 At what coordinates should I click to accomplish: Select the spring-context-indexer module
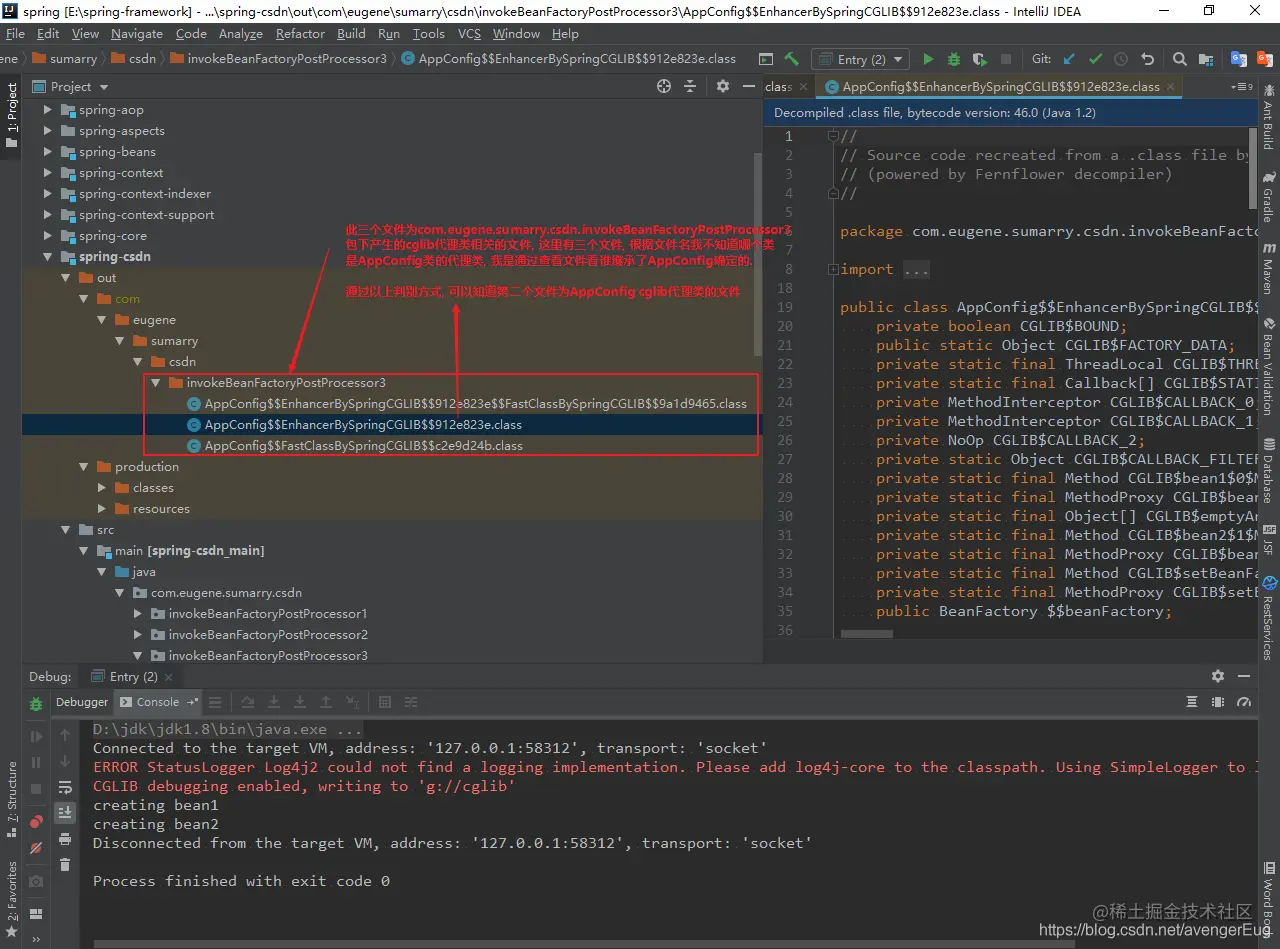coord(145,194)
